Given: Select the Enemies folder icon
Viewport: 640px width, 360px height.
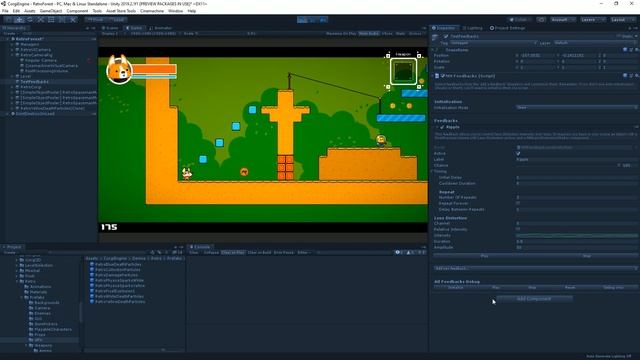Looking at the screenshot, I should [x=31, y=313].
